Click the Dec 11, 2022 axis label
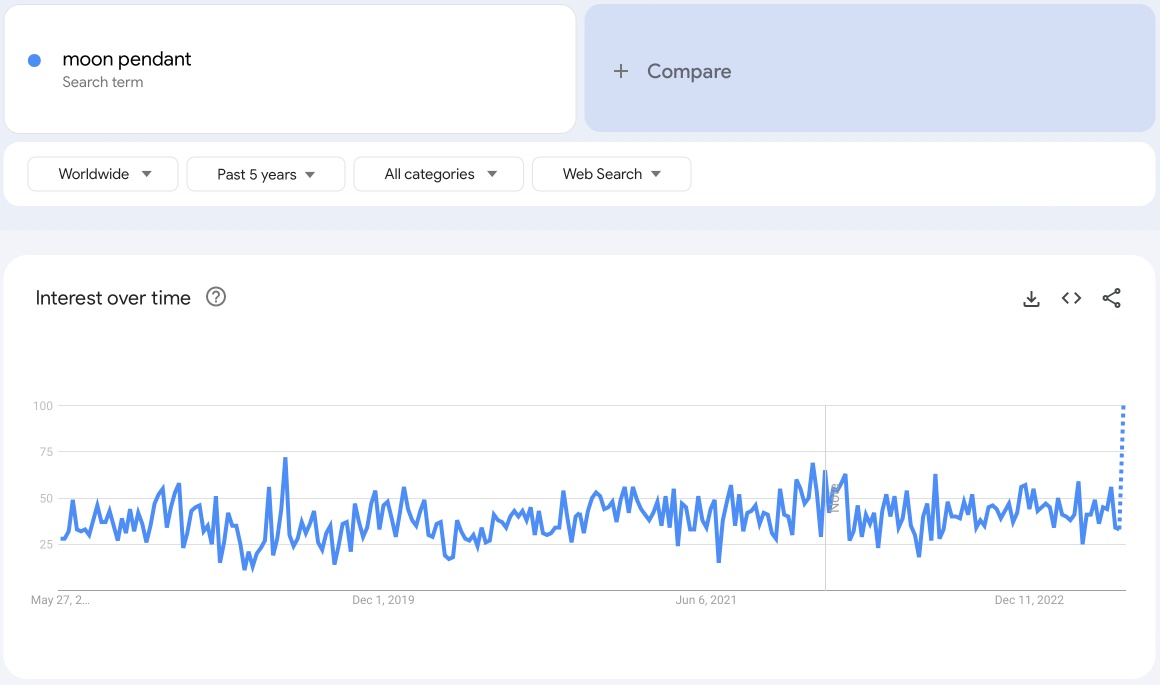This screenshot has width=1160, height=685. click(x=1029, y=600)
